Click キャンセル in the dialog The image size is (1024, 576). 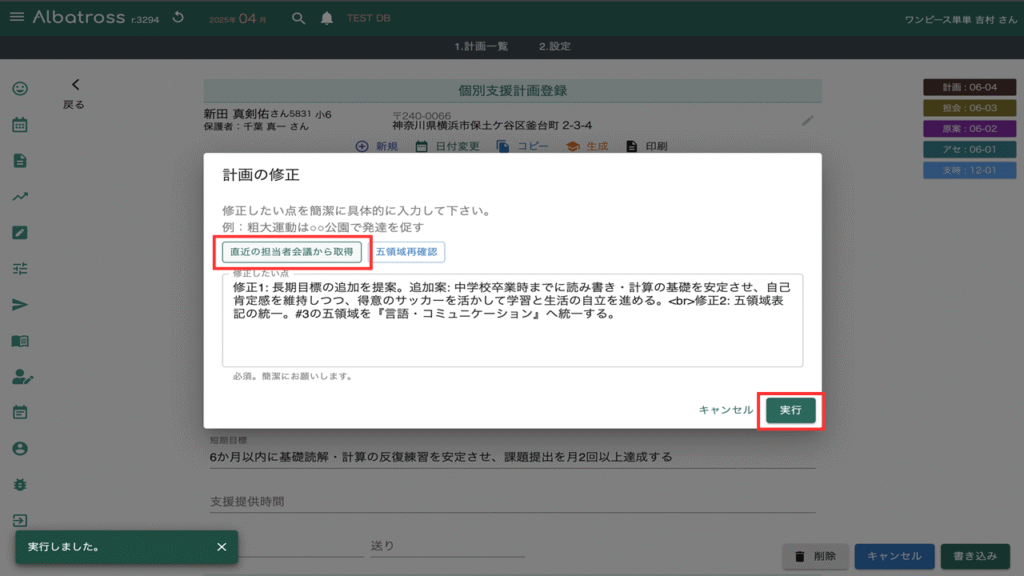(726, 410)
